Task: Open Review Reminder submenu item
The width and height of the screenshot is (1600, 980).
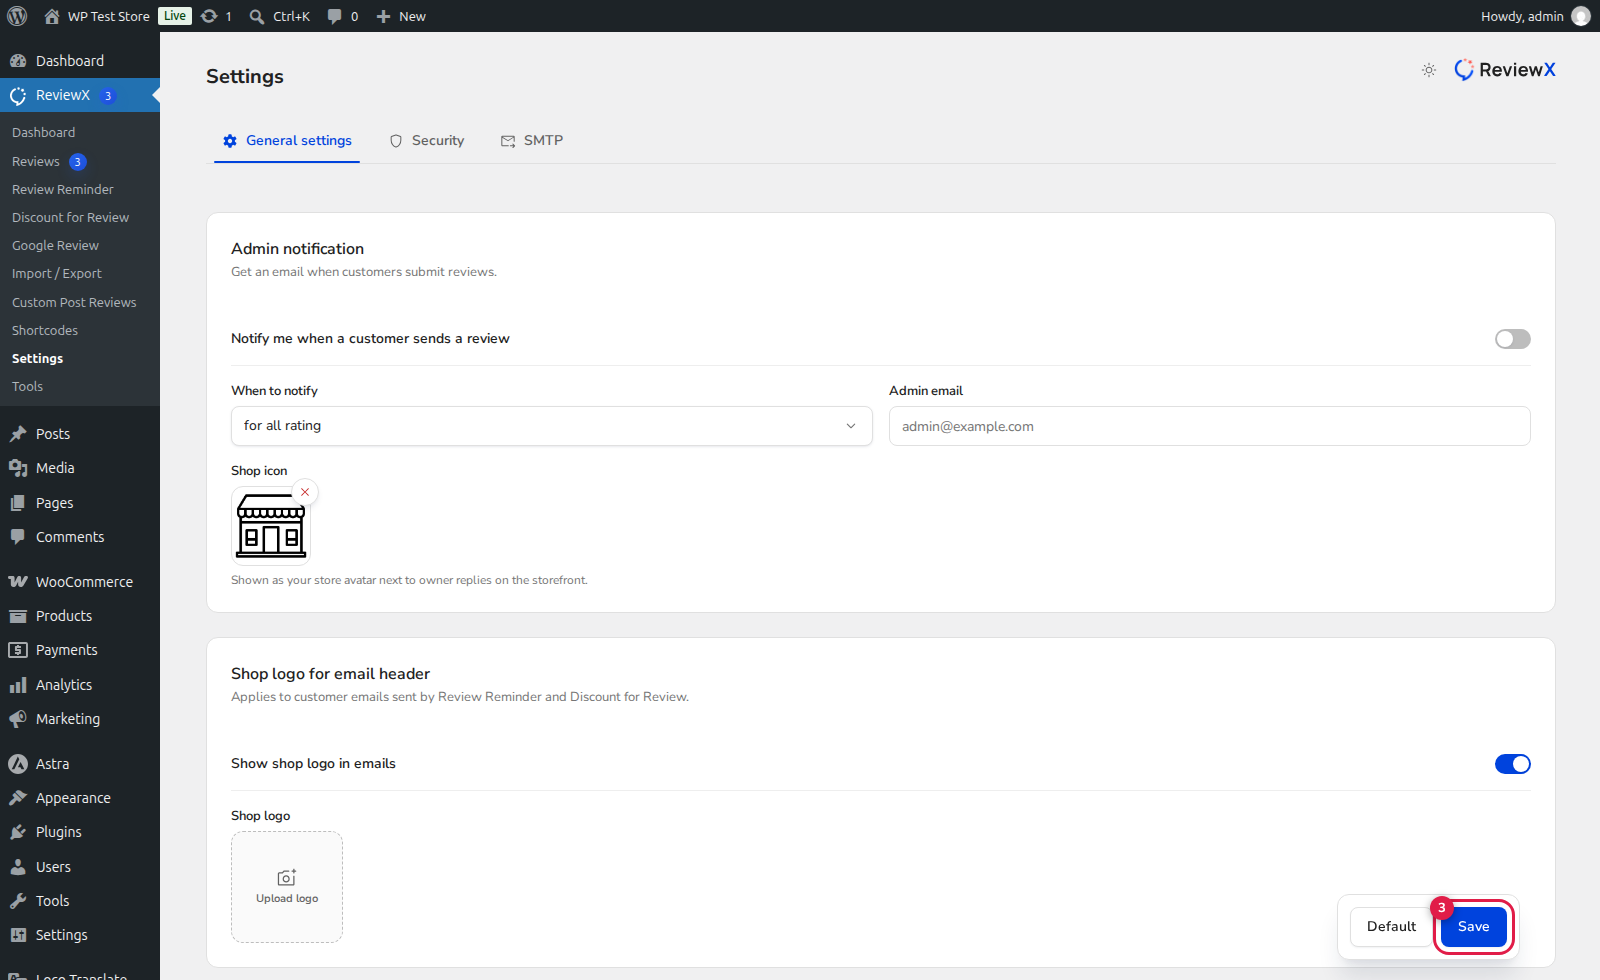Action: point(63,190)
